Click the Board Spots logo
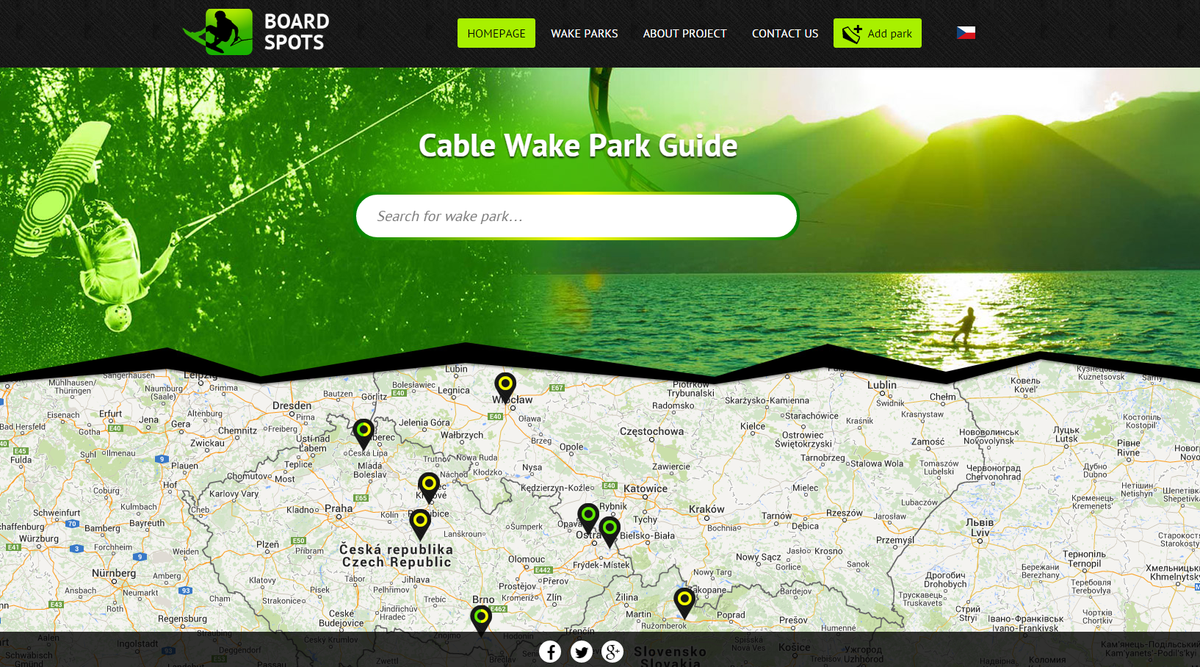This screenshot has width=1200, height=667. point(257,32)
